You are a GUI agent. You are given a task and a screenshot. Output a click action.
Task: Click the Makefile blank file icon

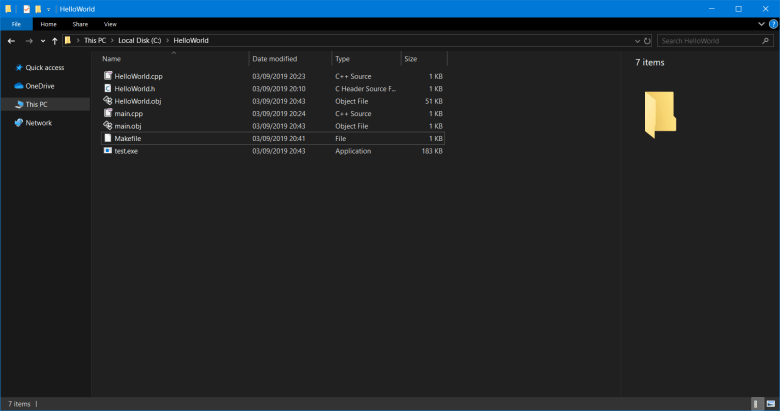pyautogui.click(x=107, y=138)
